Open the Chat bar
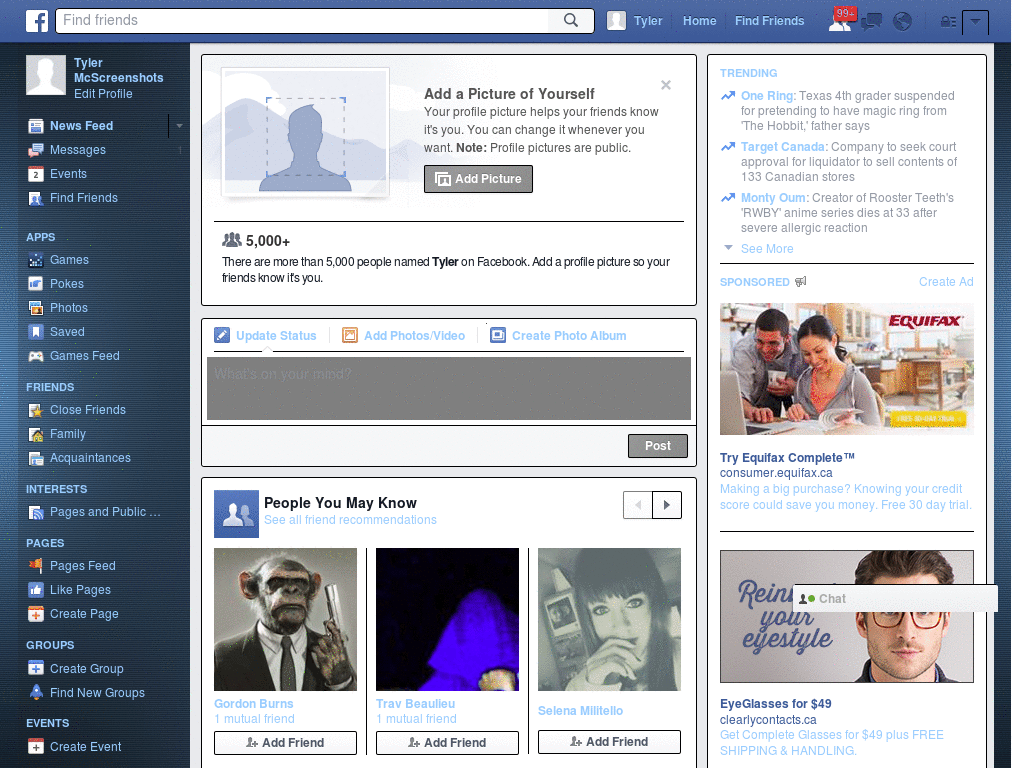This screenshot has height=768, width=1024. tap(895, 598)
